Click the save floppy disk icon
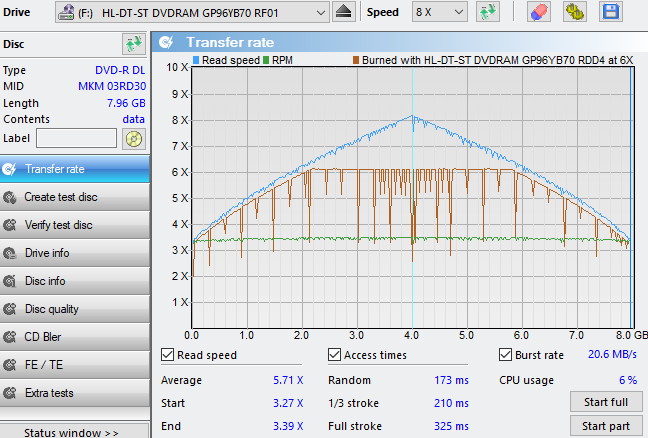 (609, 11)
